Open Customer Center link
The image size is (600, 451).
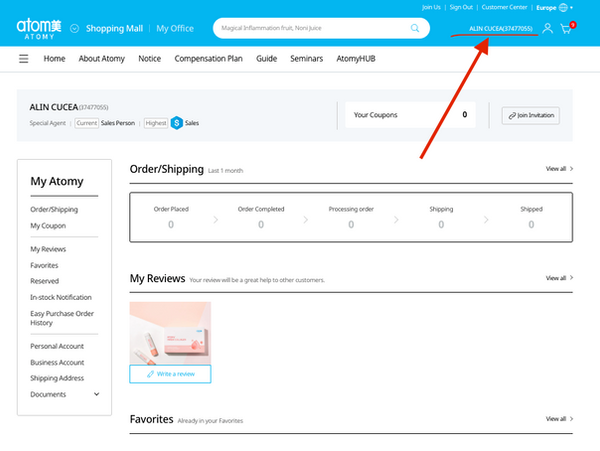pyautogui.click(x=504, y=7)
